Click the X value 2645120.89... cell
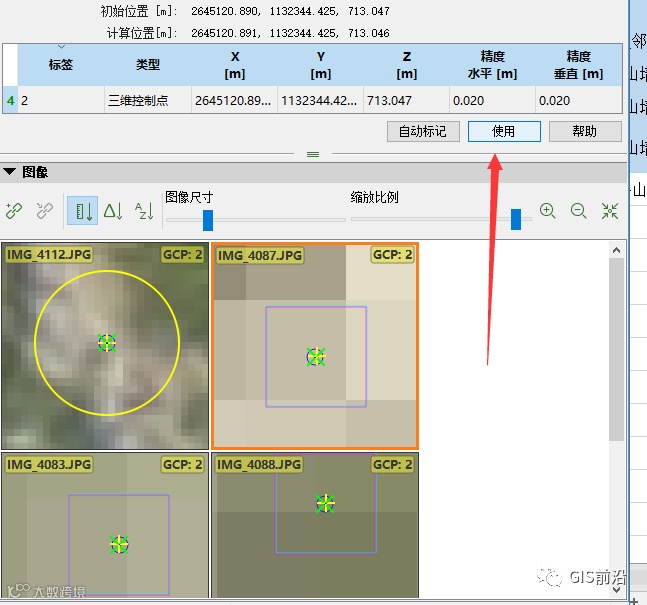647x605 pixels. 234,100
